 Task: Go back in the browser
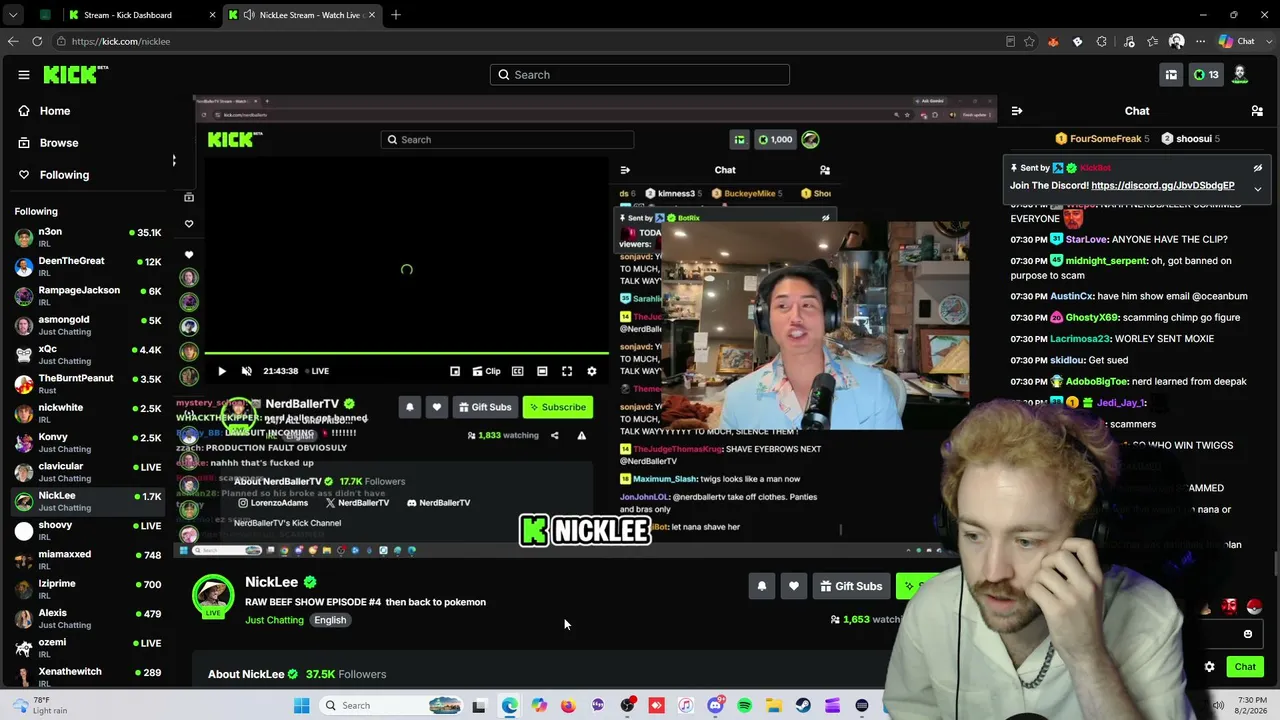pyautogui.click(x=13, y=41)
